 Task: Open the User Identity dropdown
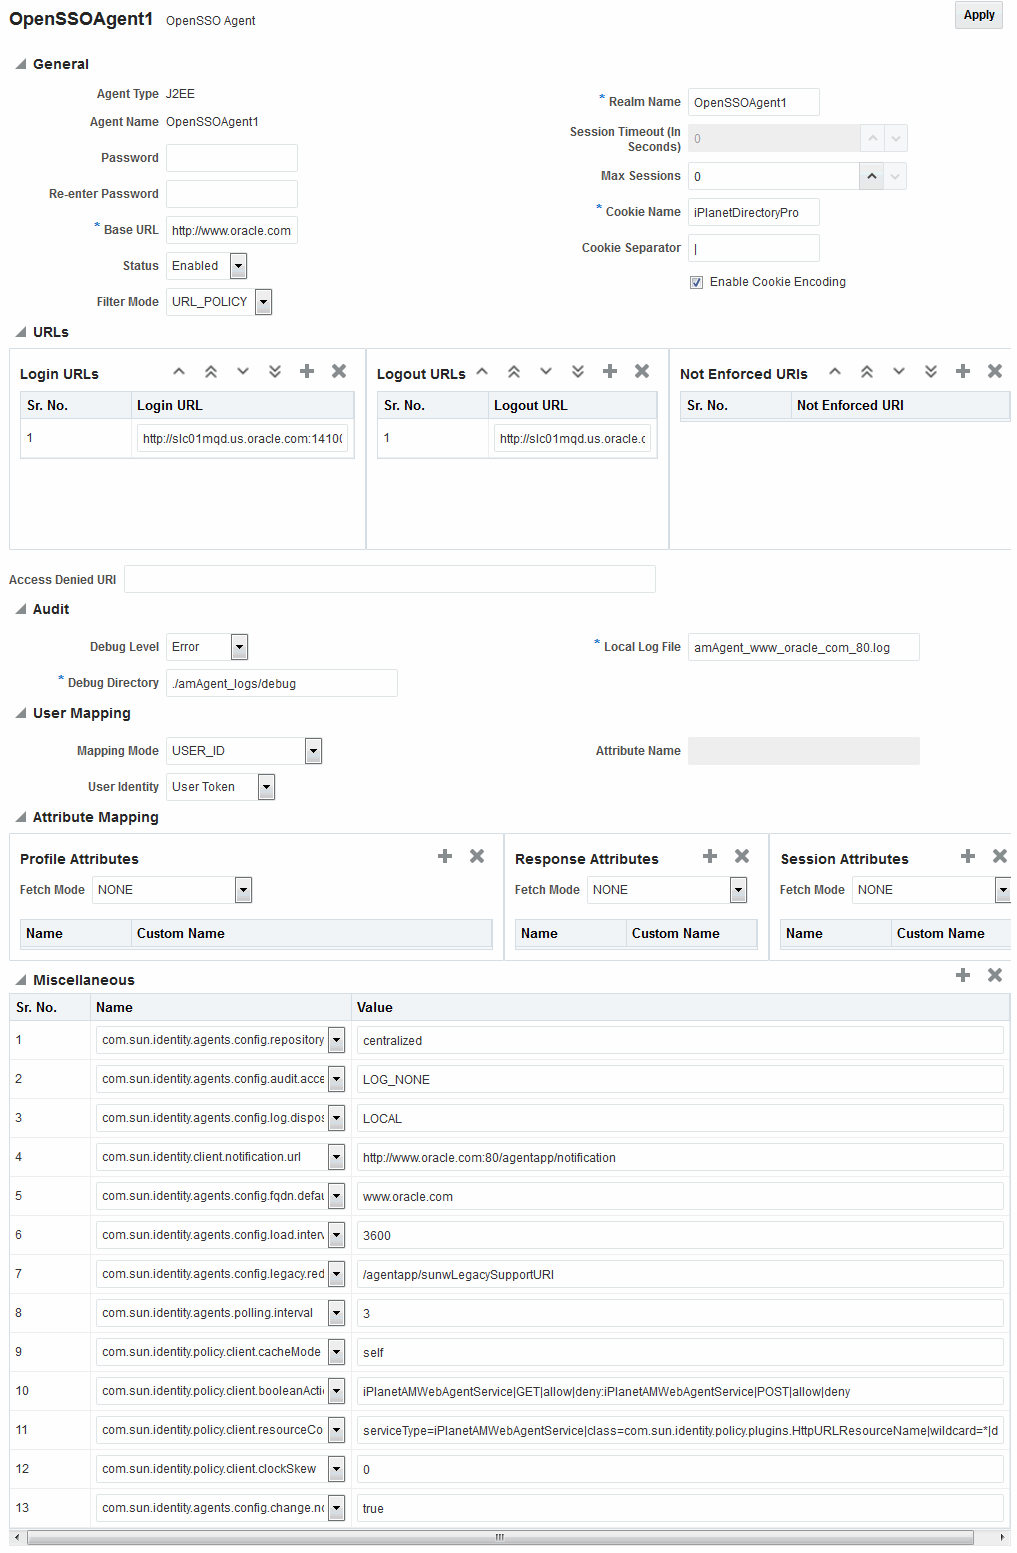(266, 787)
